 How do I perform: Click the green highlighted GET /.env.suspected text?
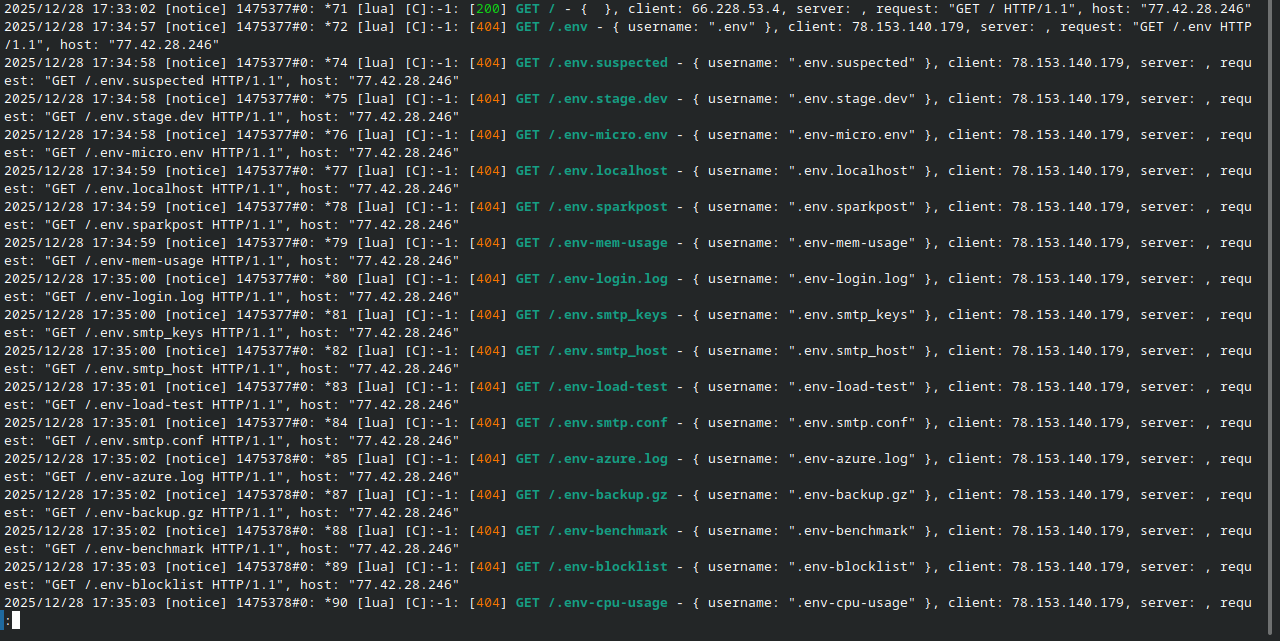[x=591, y=62]
